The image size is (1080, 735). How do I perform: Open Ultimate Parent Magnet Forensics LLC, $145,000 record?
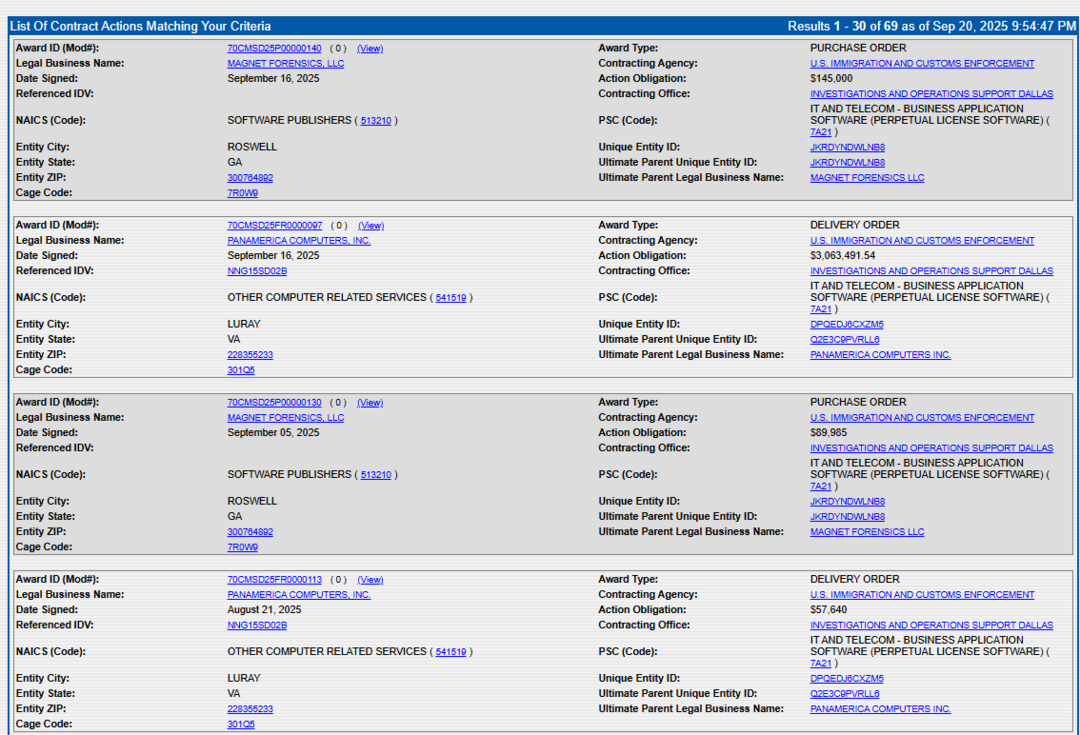(x=867, y=178)
